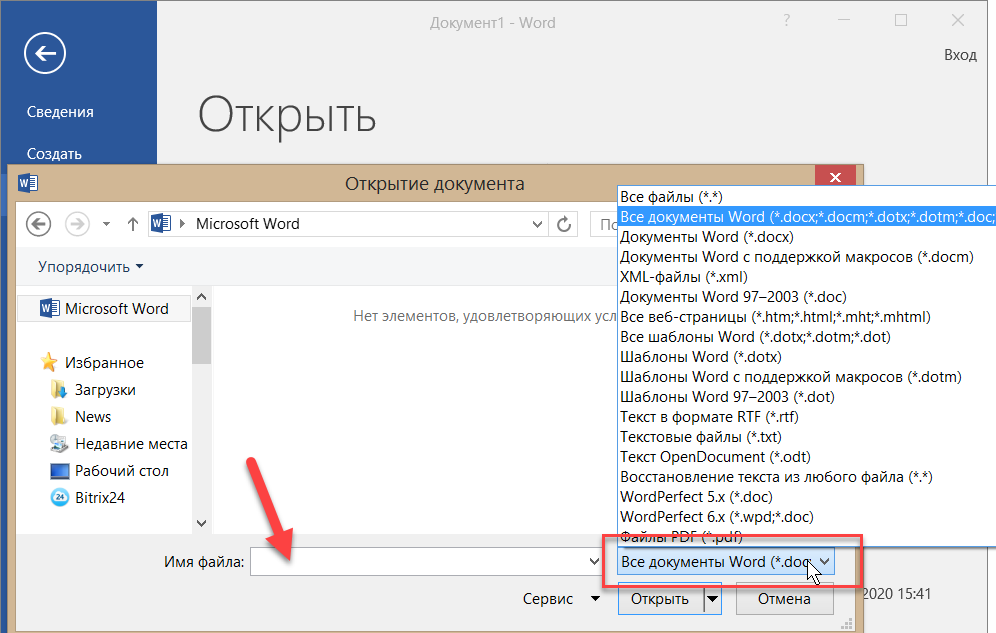
Task: Select Все документы Word filter option
Action: pos(807,217)
